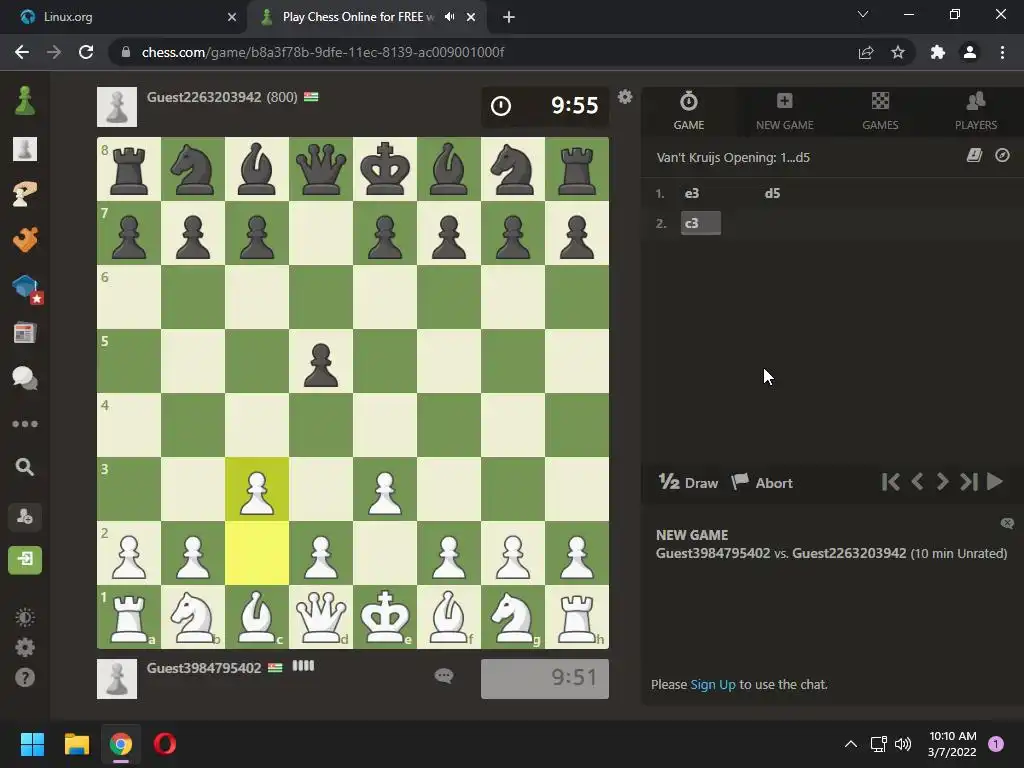The image size is (1024, 768).
Task: Open the More three-dots sidebar menu
Action: 25,424
